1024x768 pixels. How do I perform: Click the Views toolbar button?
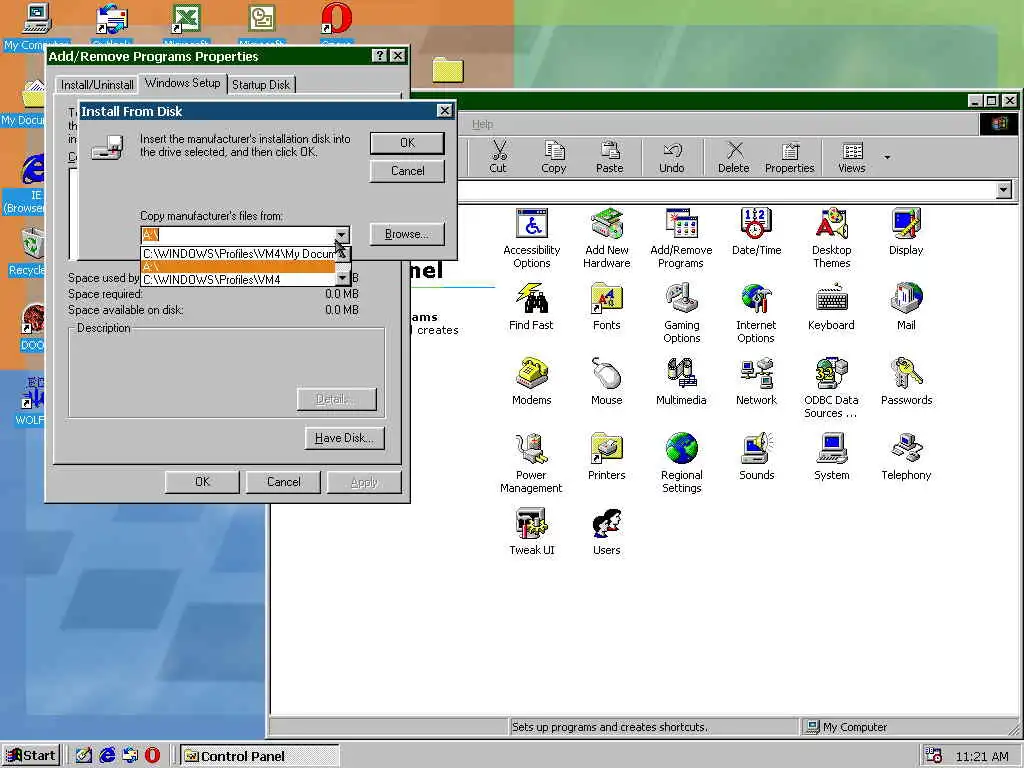852,157
